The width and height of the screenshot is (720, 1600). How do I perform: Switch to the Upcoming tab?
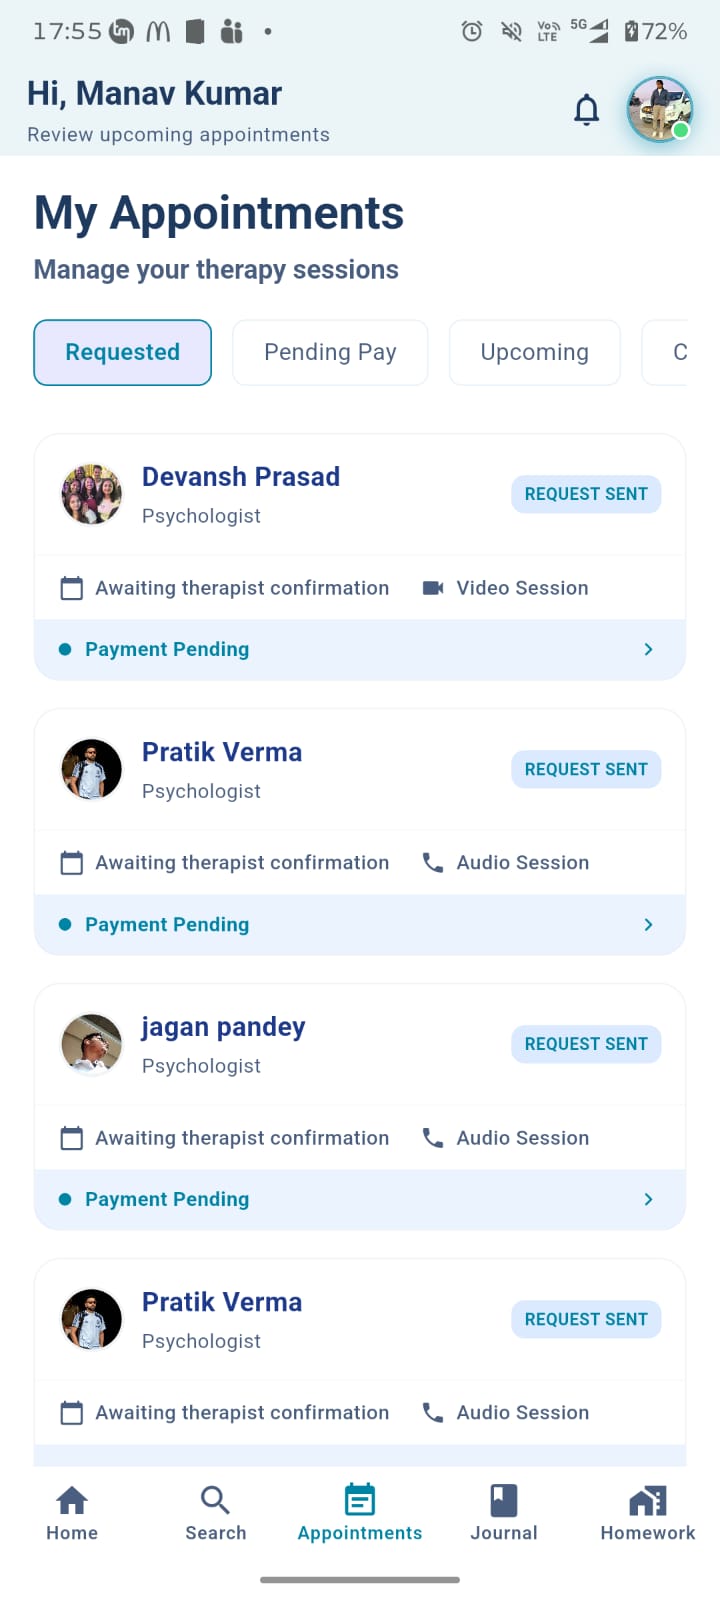click(534, 352)
